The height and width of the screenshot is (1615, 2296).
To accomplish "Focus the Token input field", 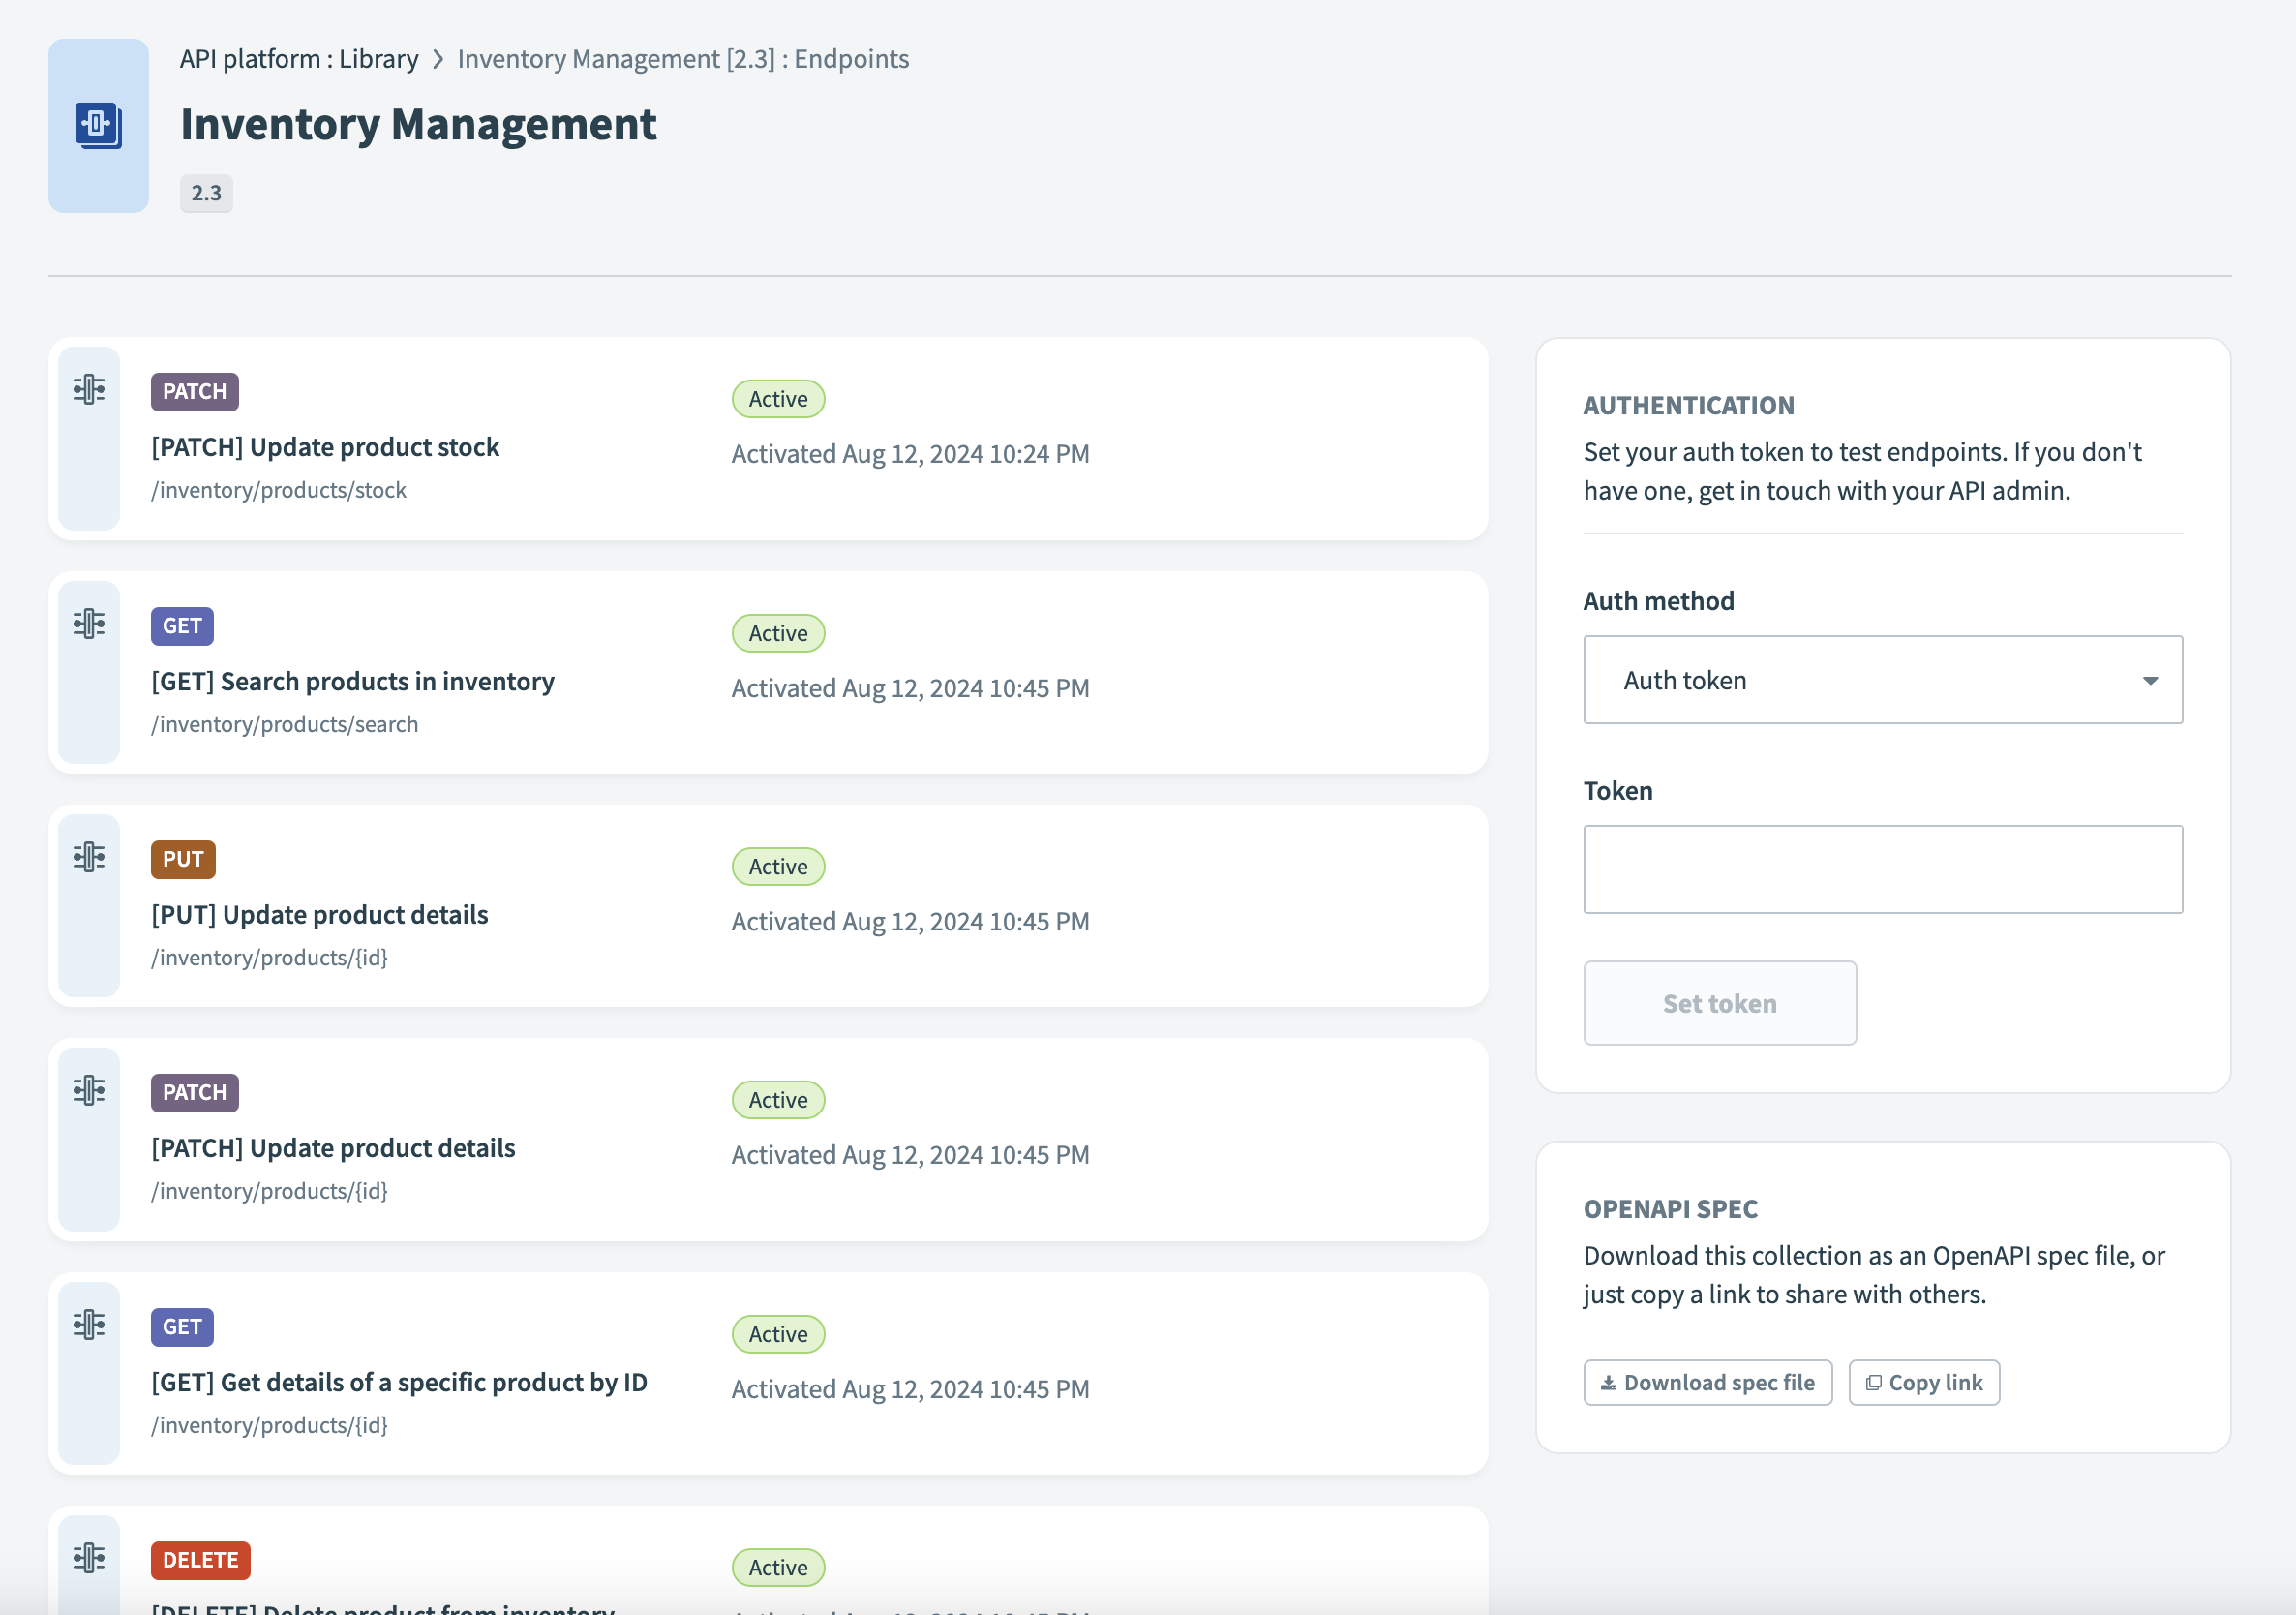I will pos(1882,869).
